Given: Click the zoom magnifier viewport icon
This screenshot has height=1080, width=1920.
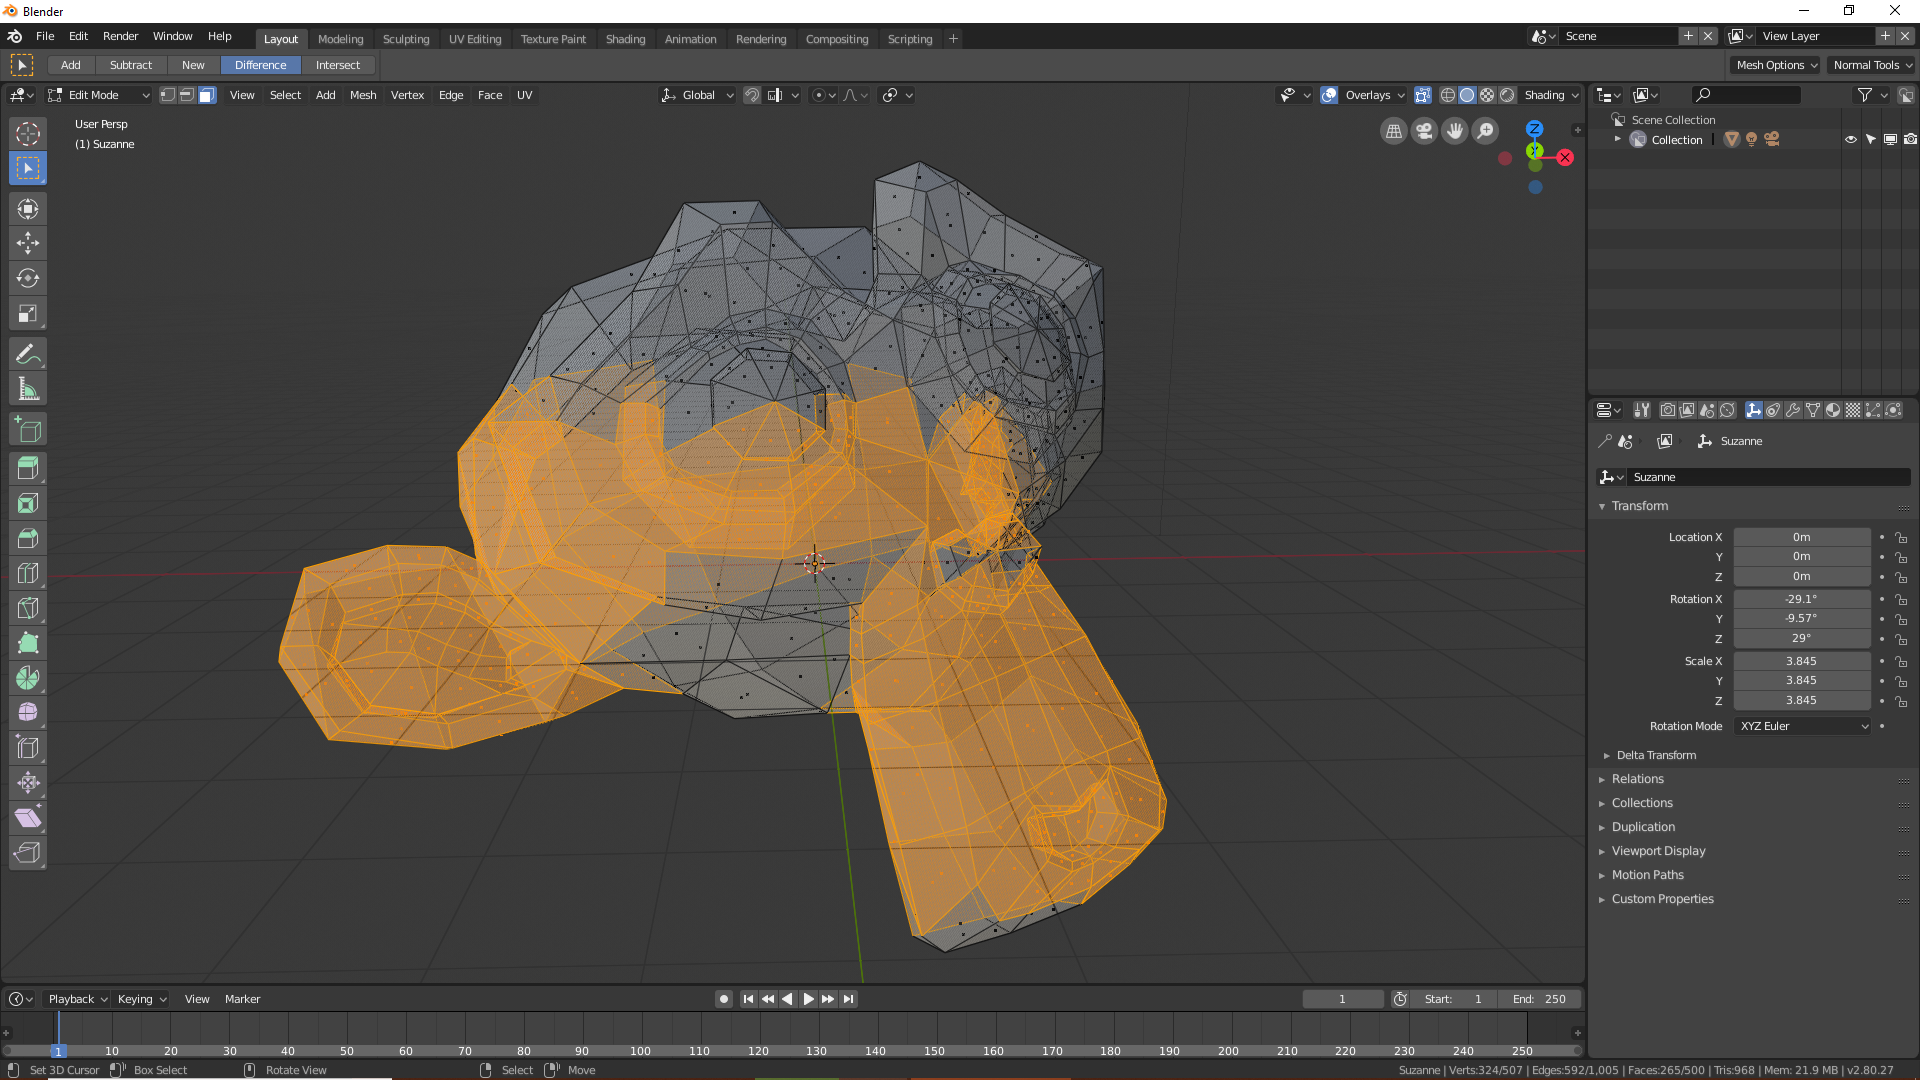Looking at the screenshot, I should coord(1486,131).
